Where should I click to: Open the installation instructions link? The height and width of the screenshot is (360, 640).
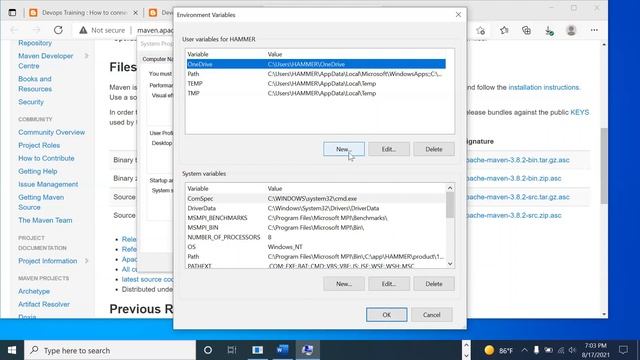click(544, 87)
